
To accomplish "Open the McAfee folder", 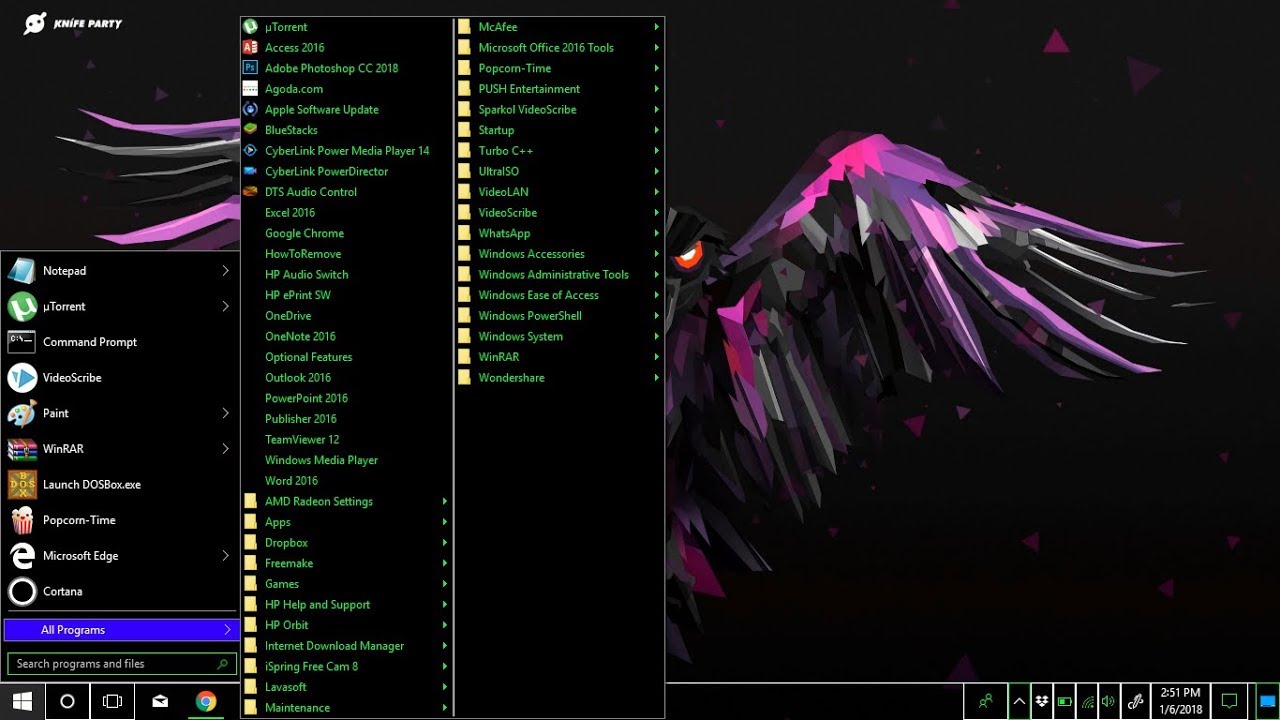I will pos(559,27).
